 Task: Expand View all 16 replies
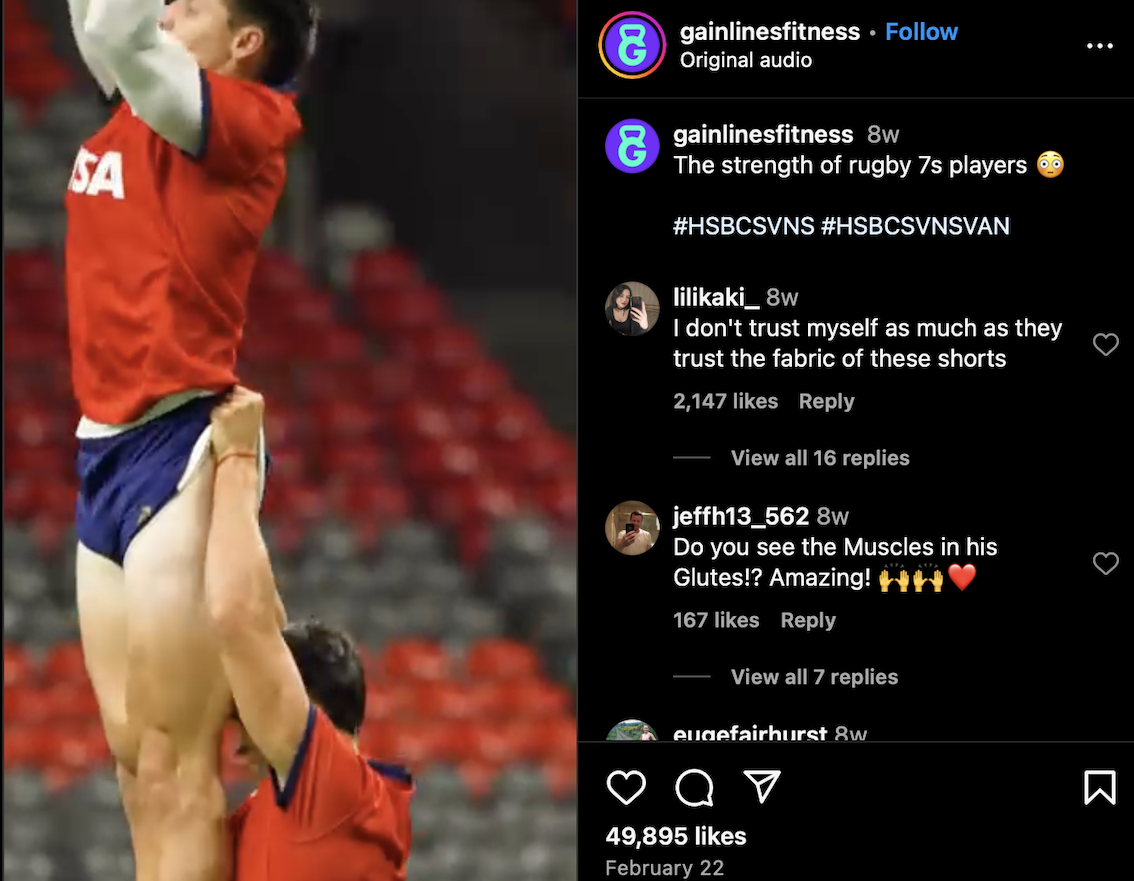[x=820, y=458]
